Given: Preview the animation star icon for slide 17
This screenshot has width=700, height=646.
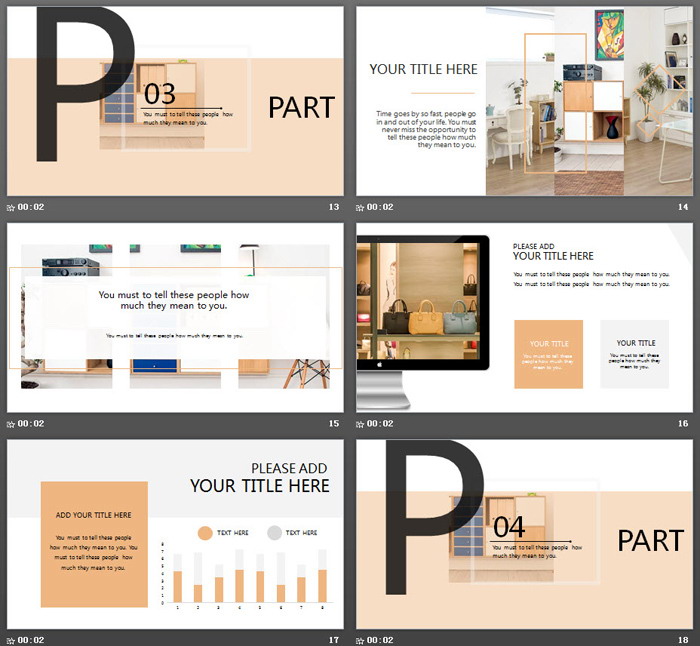Looking at the screenshot, I should pyautogui.click(x=11, y=639).
